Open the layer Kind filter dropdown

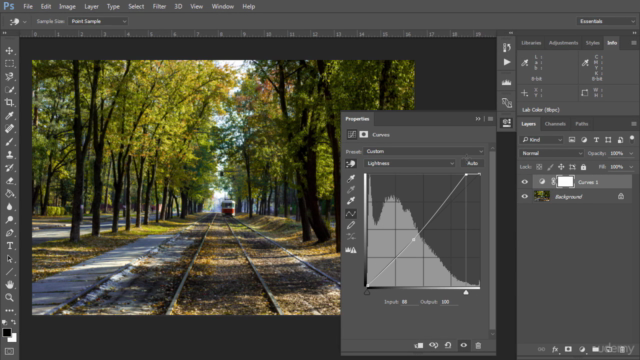pyautogui.click(x=542, y=140)
